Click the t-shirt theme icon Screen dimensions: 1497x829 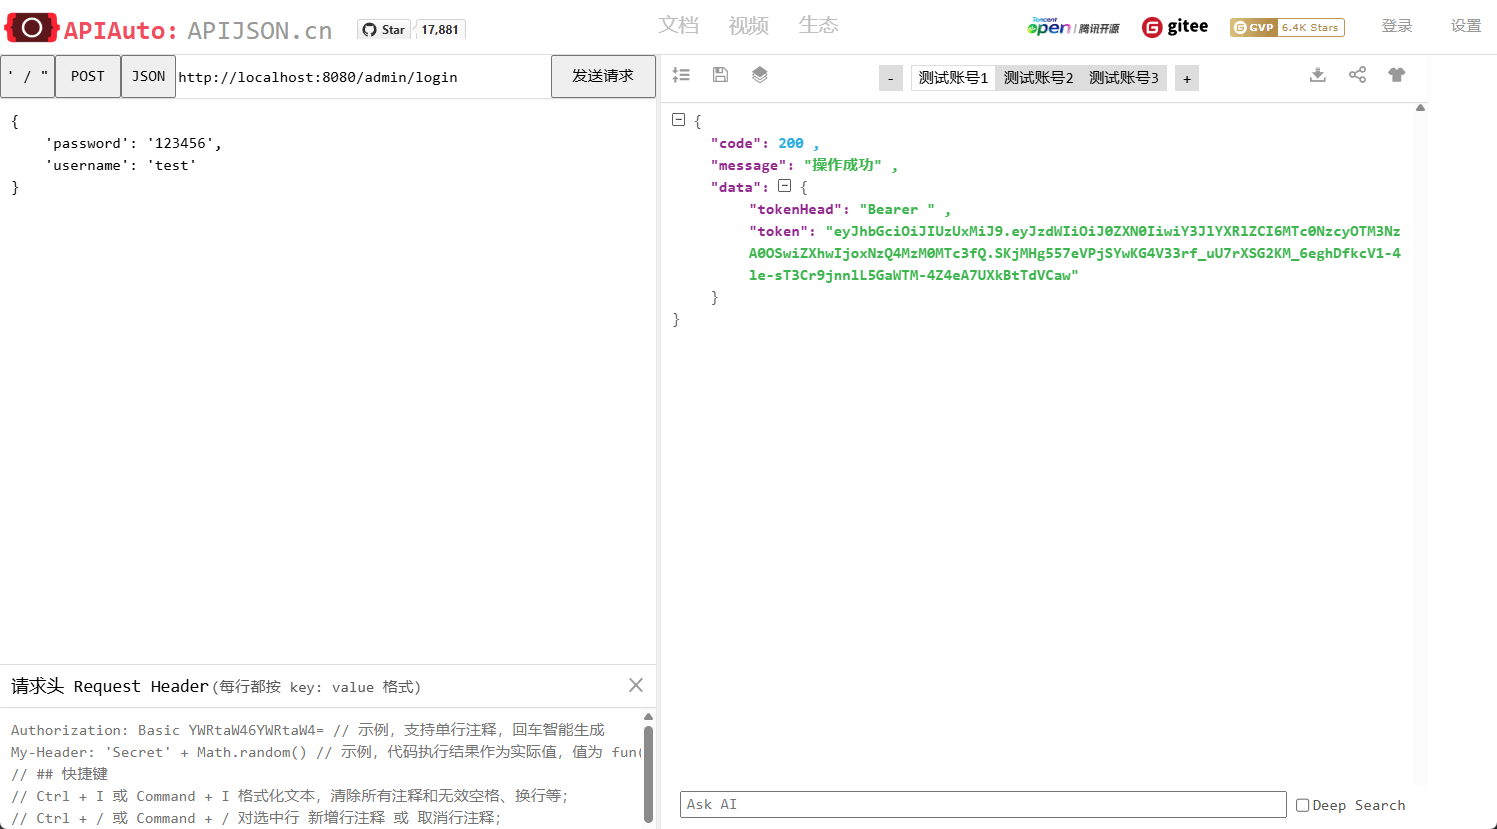pos(1397,75)
